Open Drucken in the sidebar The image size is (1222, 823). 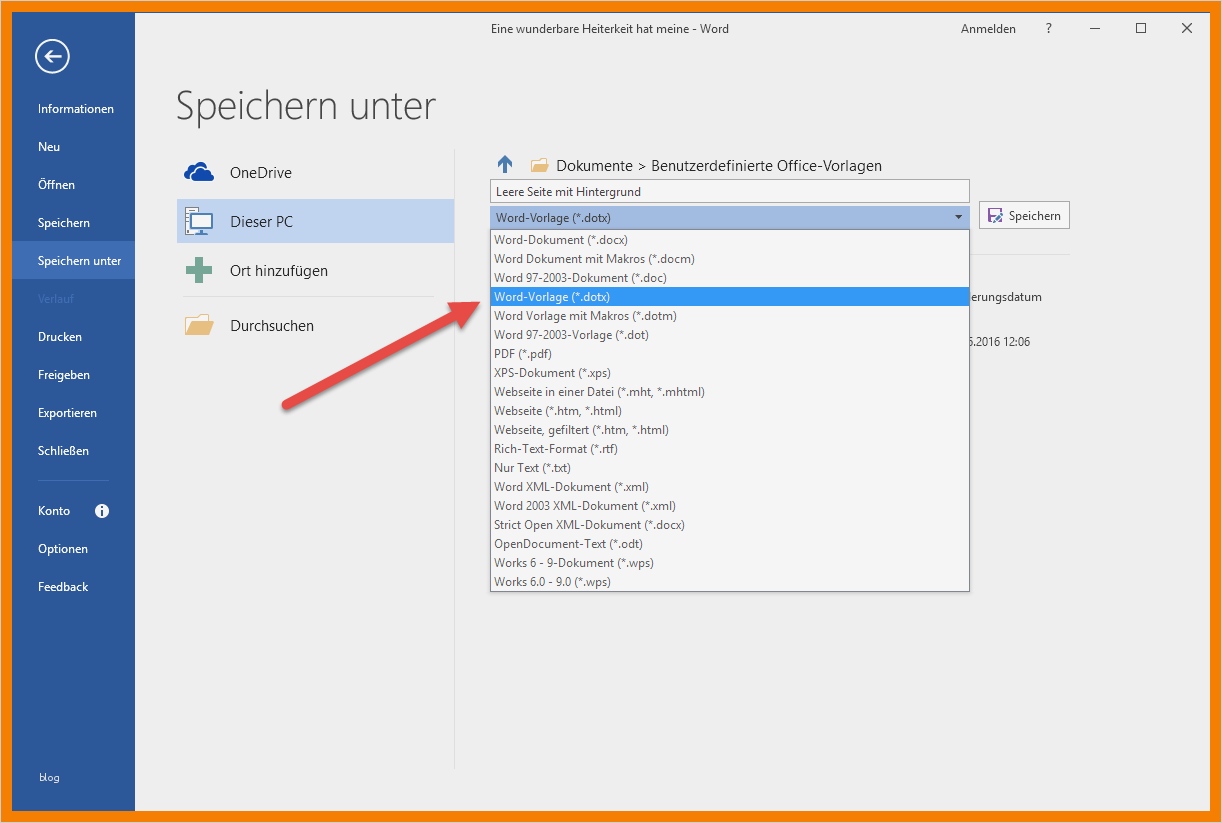(60, 337)
